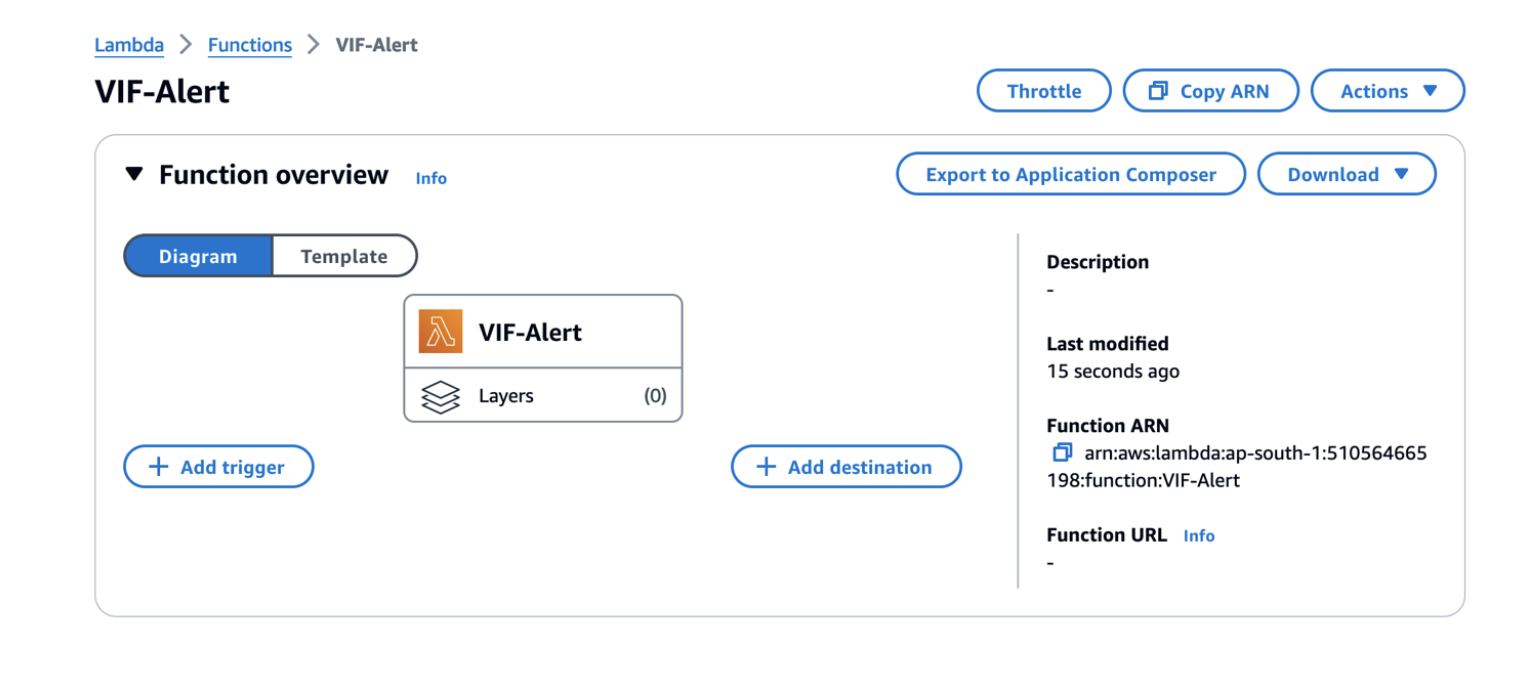The height and width of the screenshot is (675, 1534).
Task: Click the plus icon on Add destination
Action: tap(766, 467)
